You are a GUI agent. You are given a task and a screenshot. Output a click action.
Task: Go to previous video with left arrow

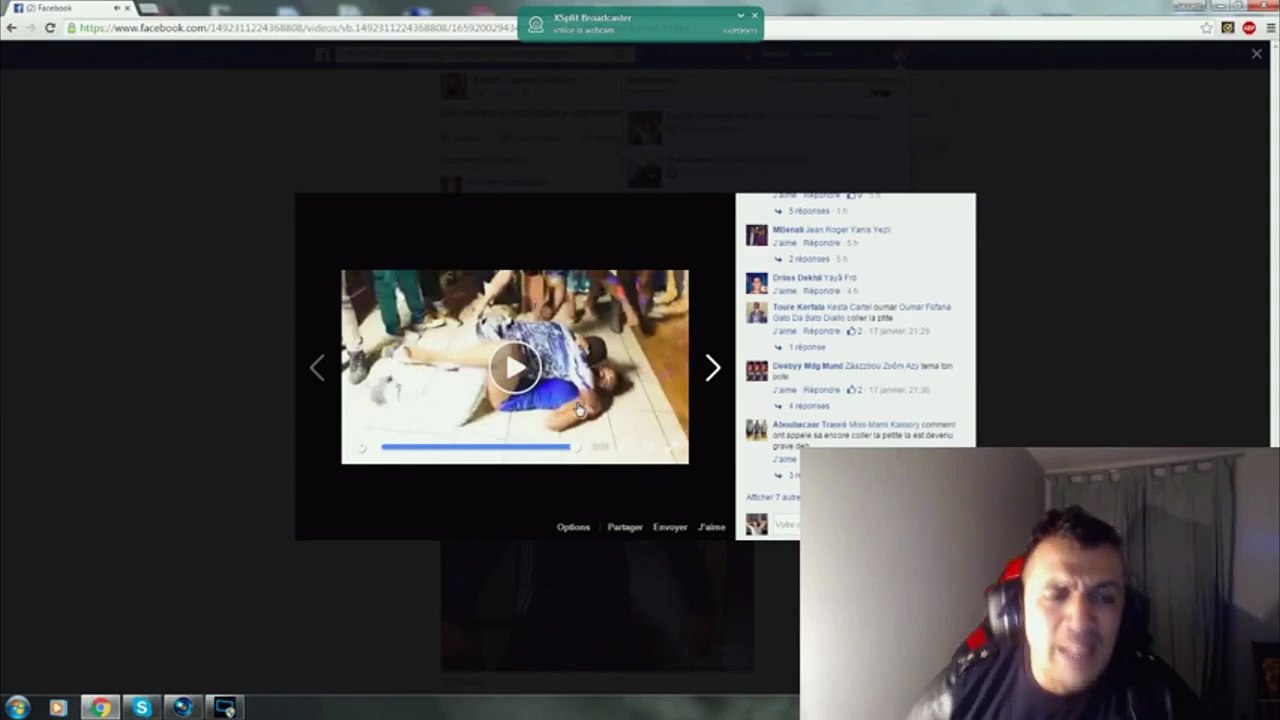click(317, 368)
